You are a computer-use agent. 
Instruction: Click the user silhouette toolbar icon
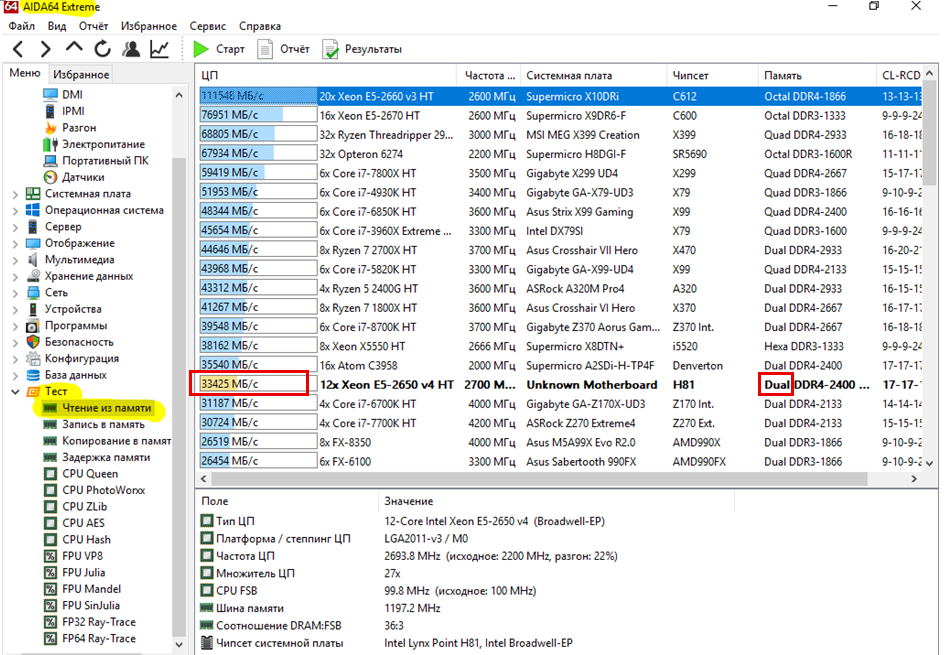click(x=131, y=49)
